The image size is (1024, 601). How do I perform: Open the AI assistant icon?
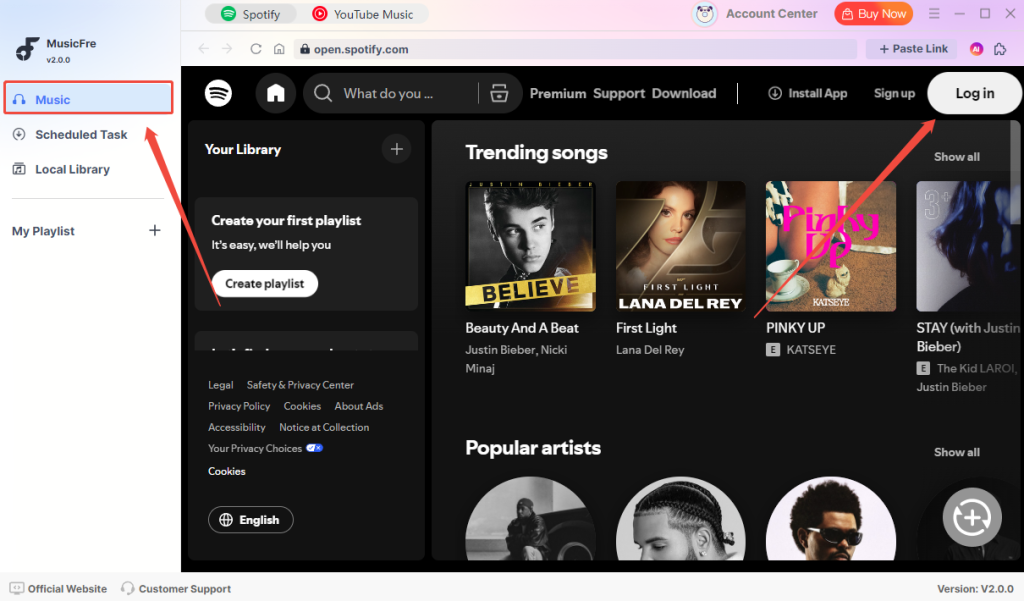click(976, 49)
